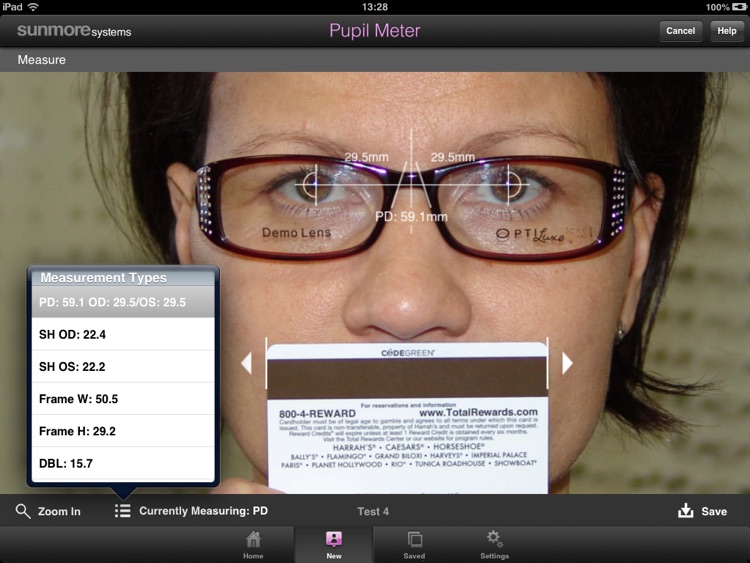The image size is (750, 563).
Task: Tap the Currently Measuring: PD label
Action: tap(203, 511)
